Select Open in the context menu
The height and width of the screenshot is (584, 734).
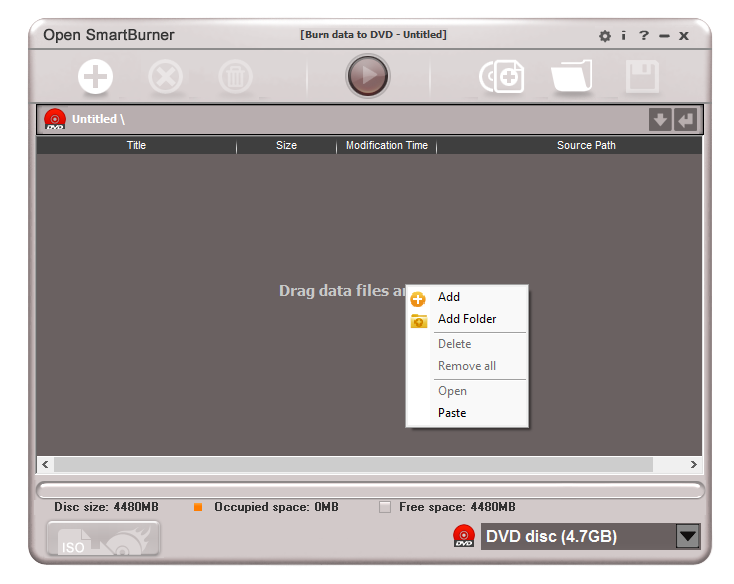click(x=468, y=391)
